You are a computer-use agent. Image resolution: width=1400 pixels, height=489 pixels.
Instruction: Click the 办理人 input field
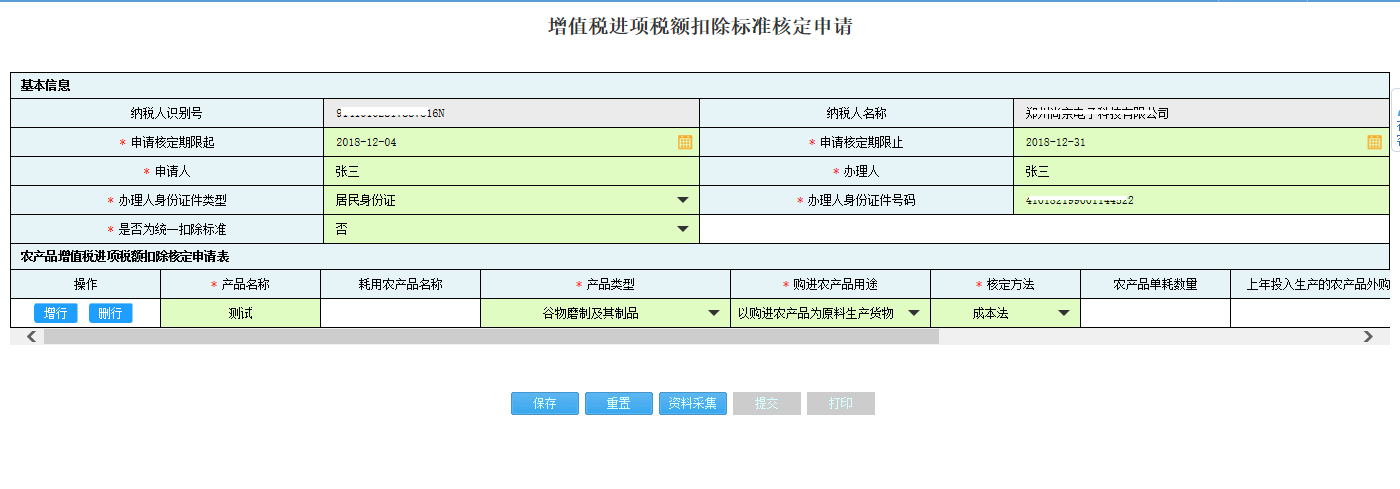pyautogui.click(x=1200, y=171)
